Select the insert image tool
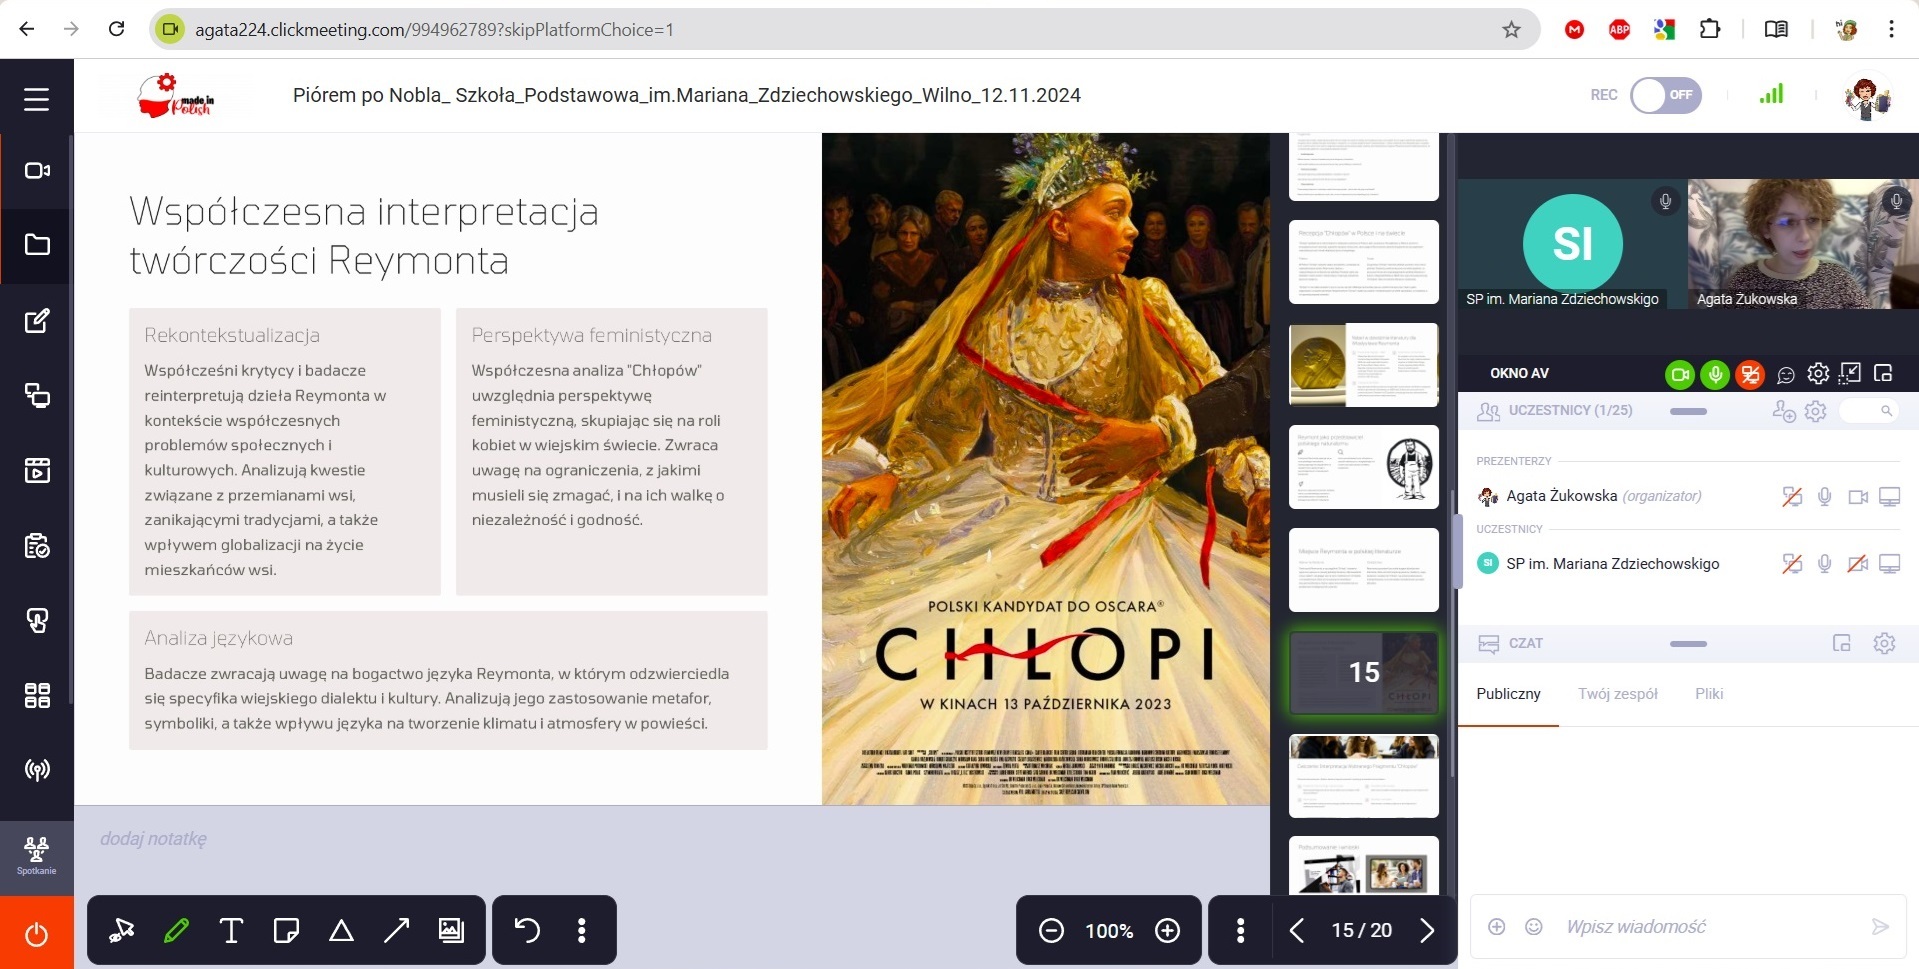1919x969 pixels. coord(451,931)
